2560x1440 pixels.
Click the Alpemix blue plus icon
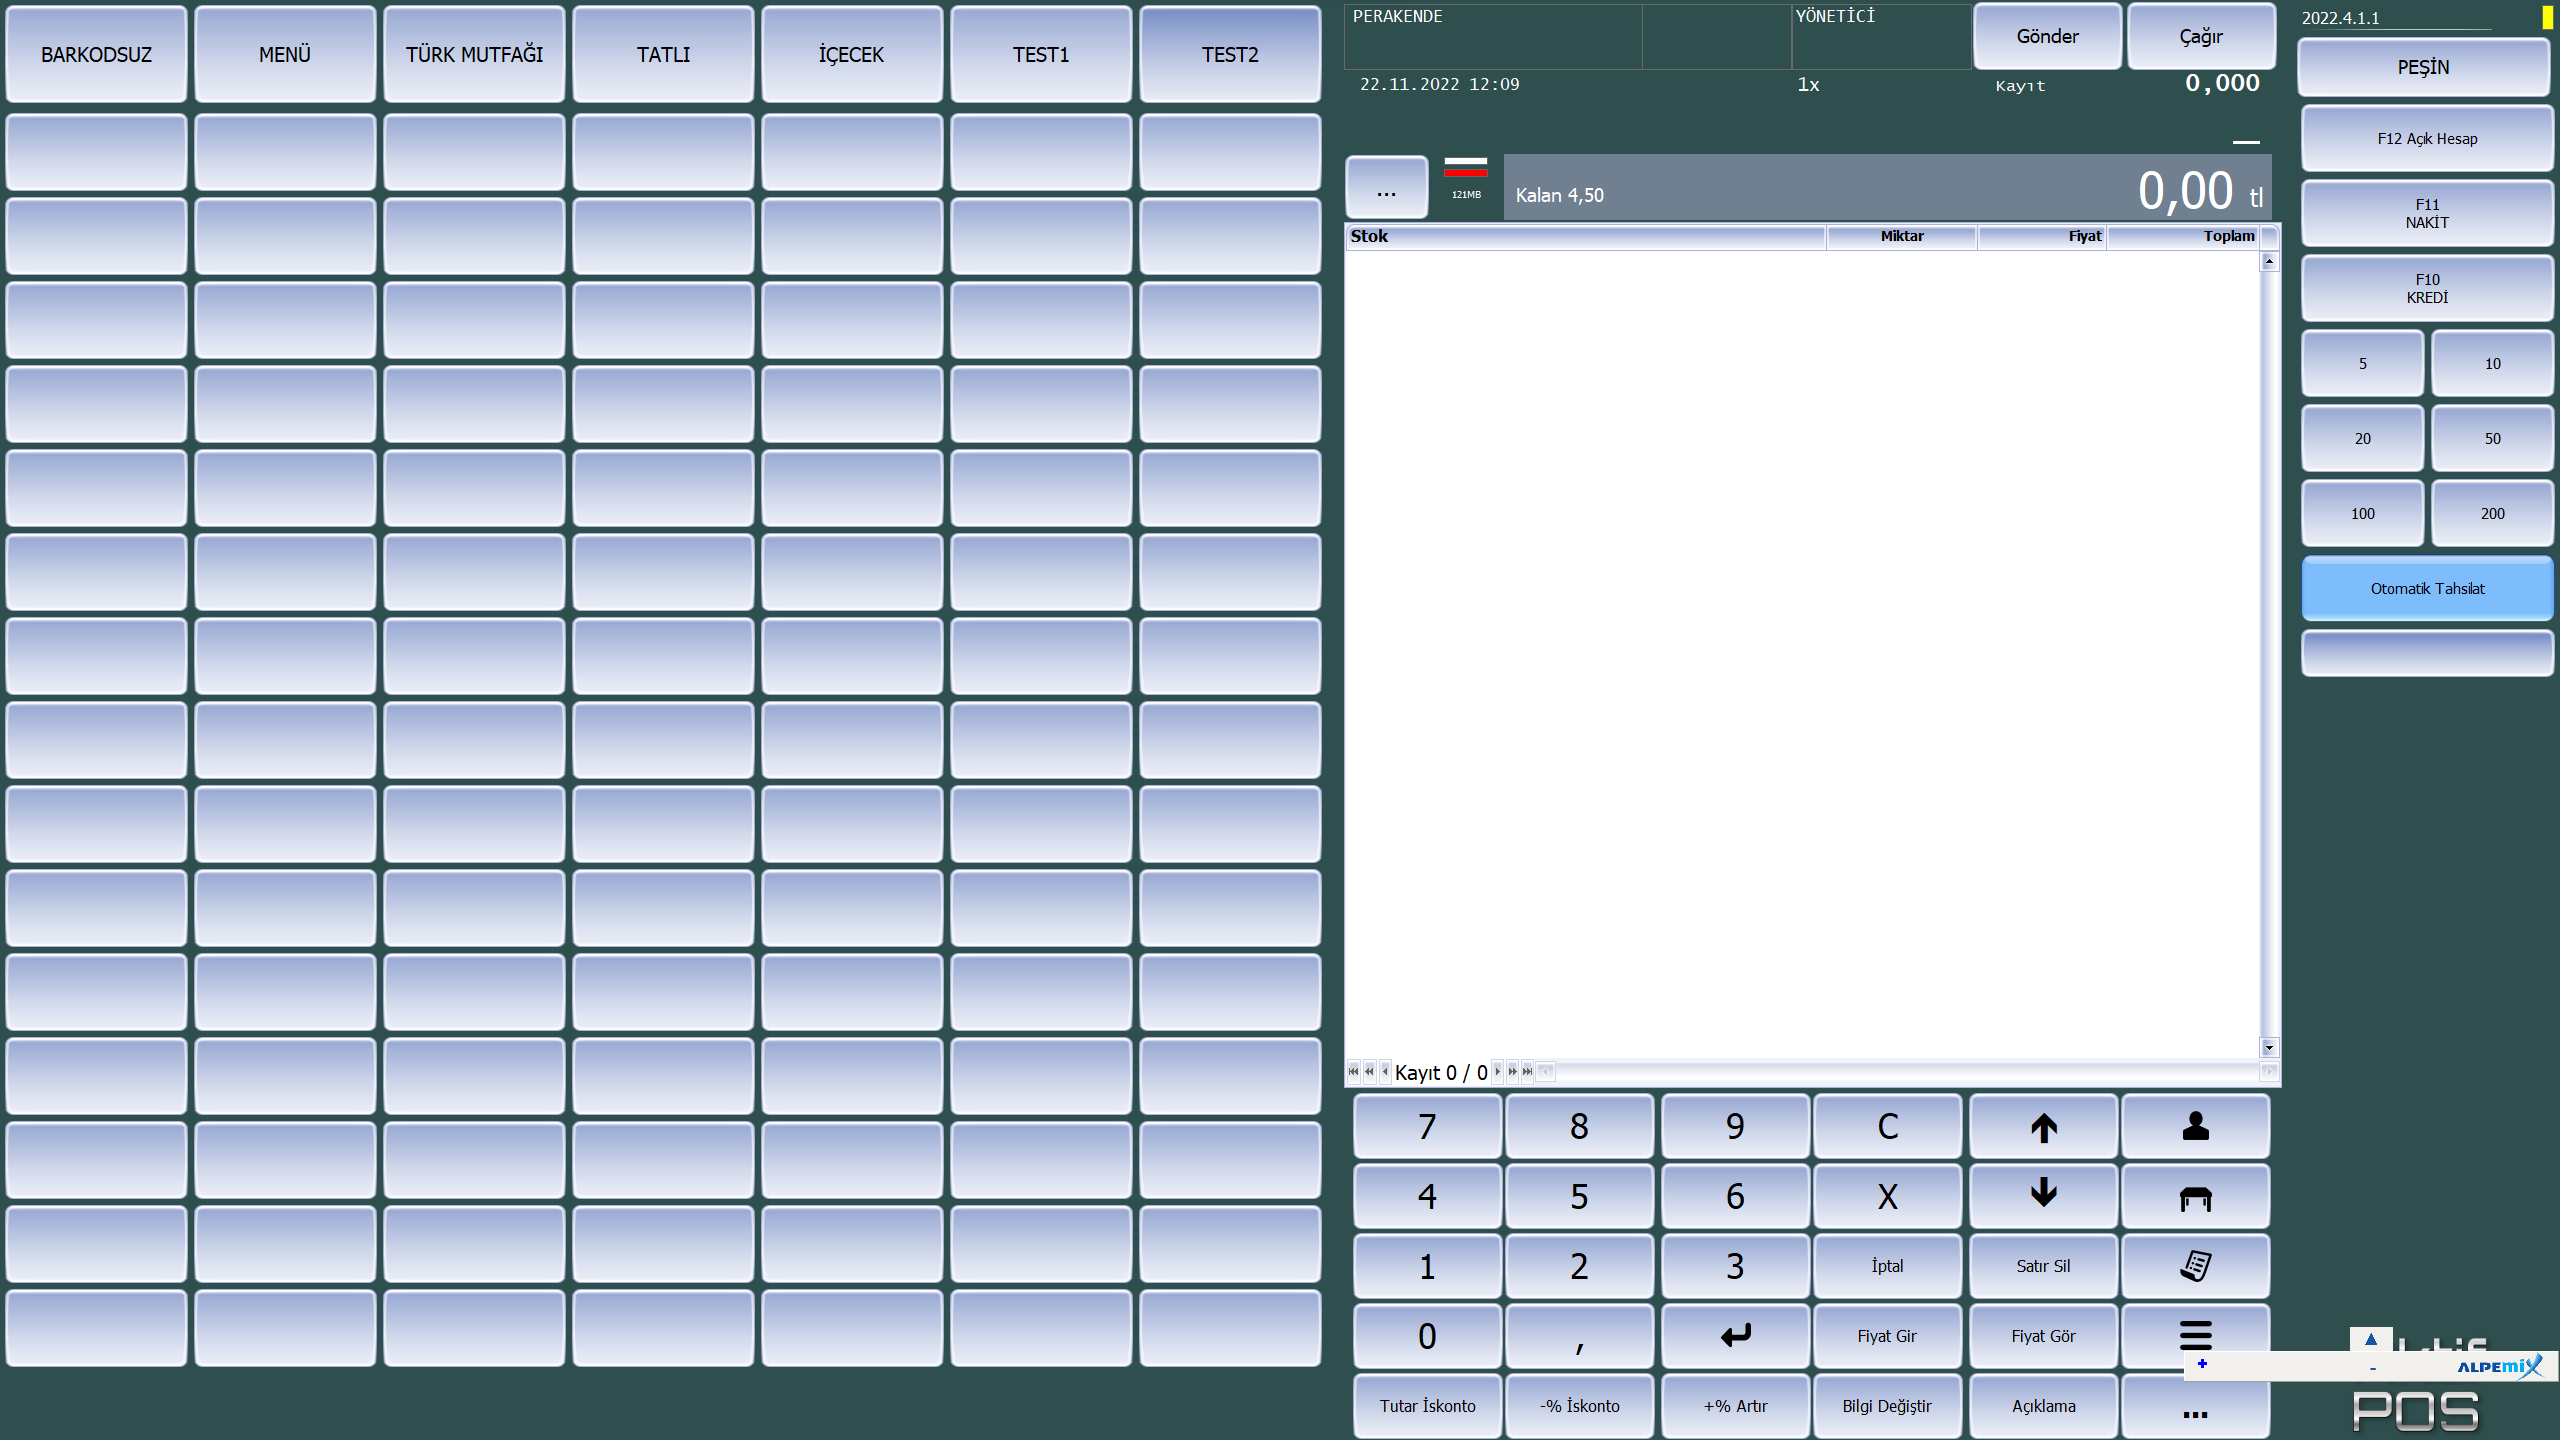2202,1363
